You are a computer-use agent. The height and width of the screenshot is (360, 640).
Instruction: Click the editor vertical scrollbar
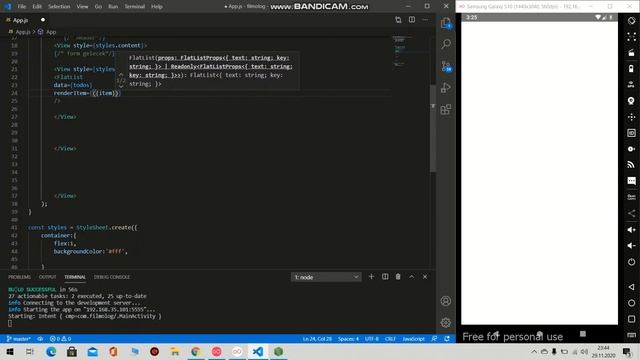(x=433, y=129)
